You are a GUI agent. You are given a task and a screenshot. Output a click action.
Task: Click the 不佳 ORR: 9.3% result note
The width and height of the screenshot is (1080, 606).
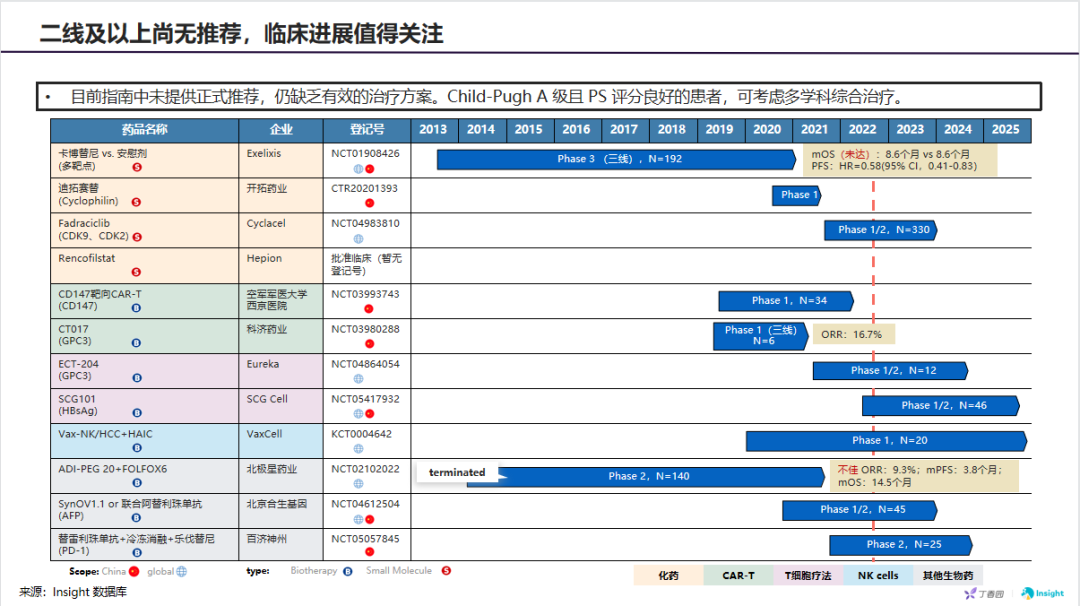pos(924,476)
